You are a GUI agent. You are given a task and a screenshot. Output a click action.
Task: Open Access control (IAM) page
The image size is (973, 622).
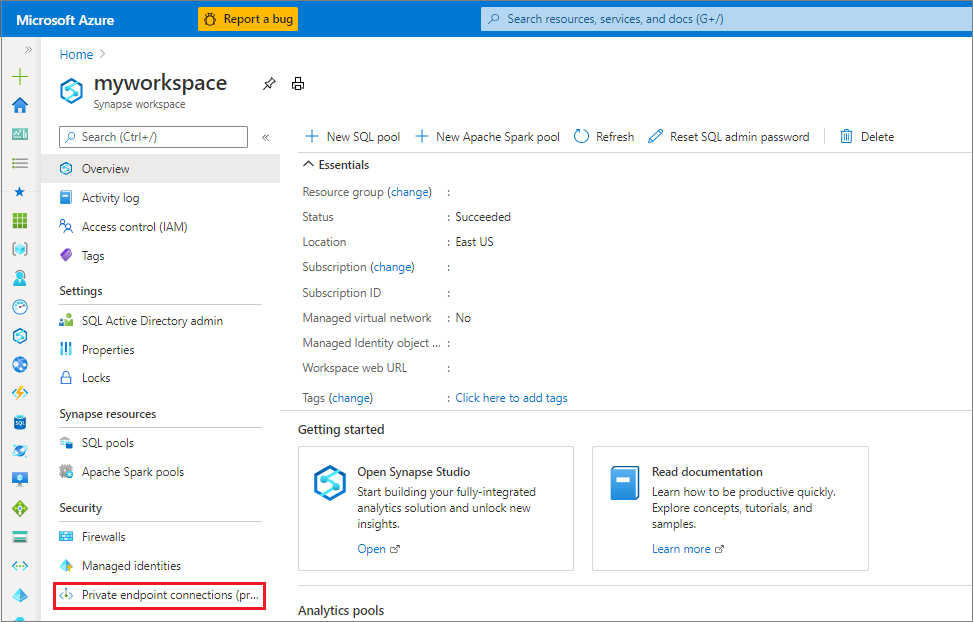pyautogui.click(x=134, y=227)
